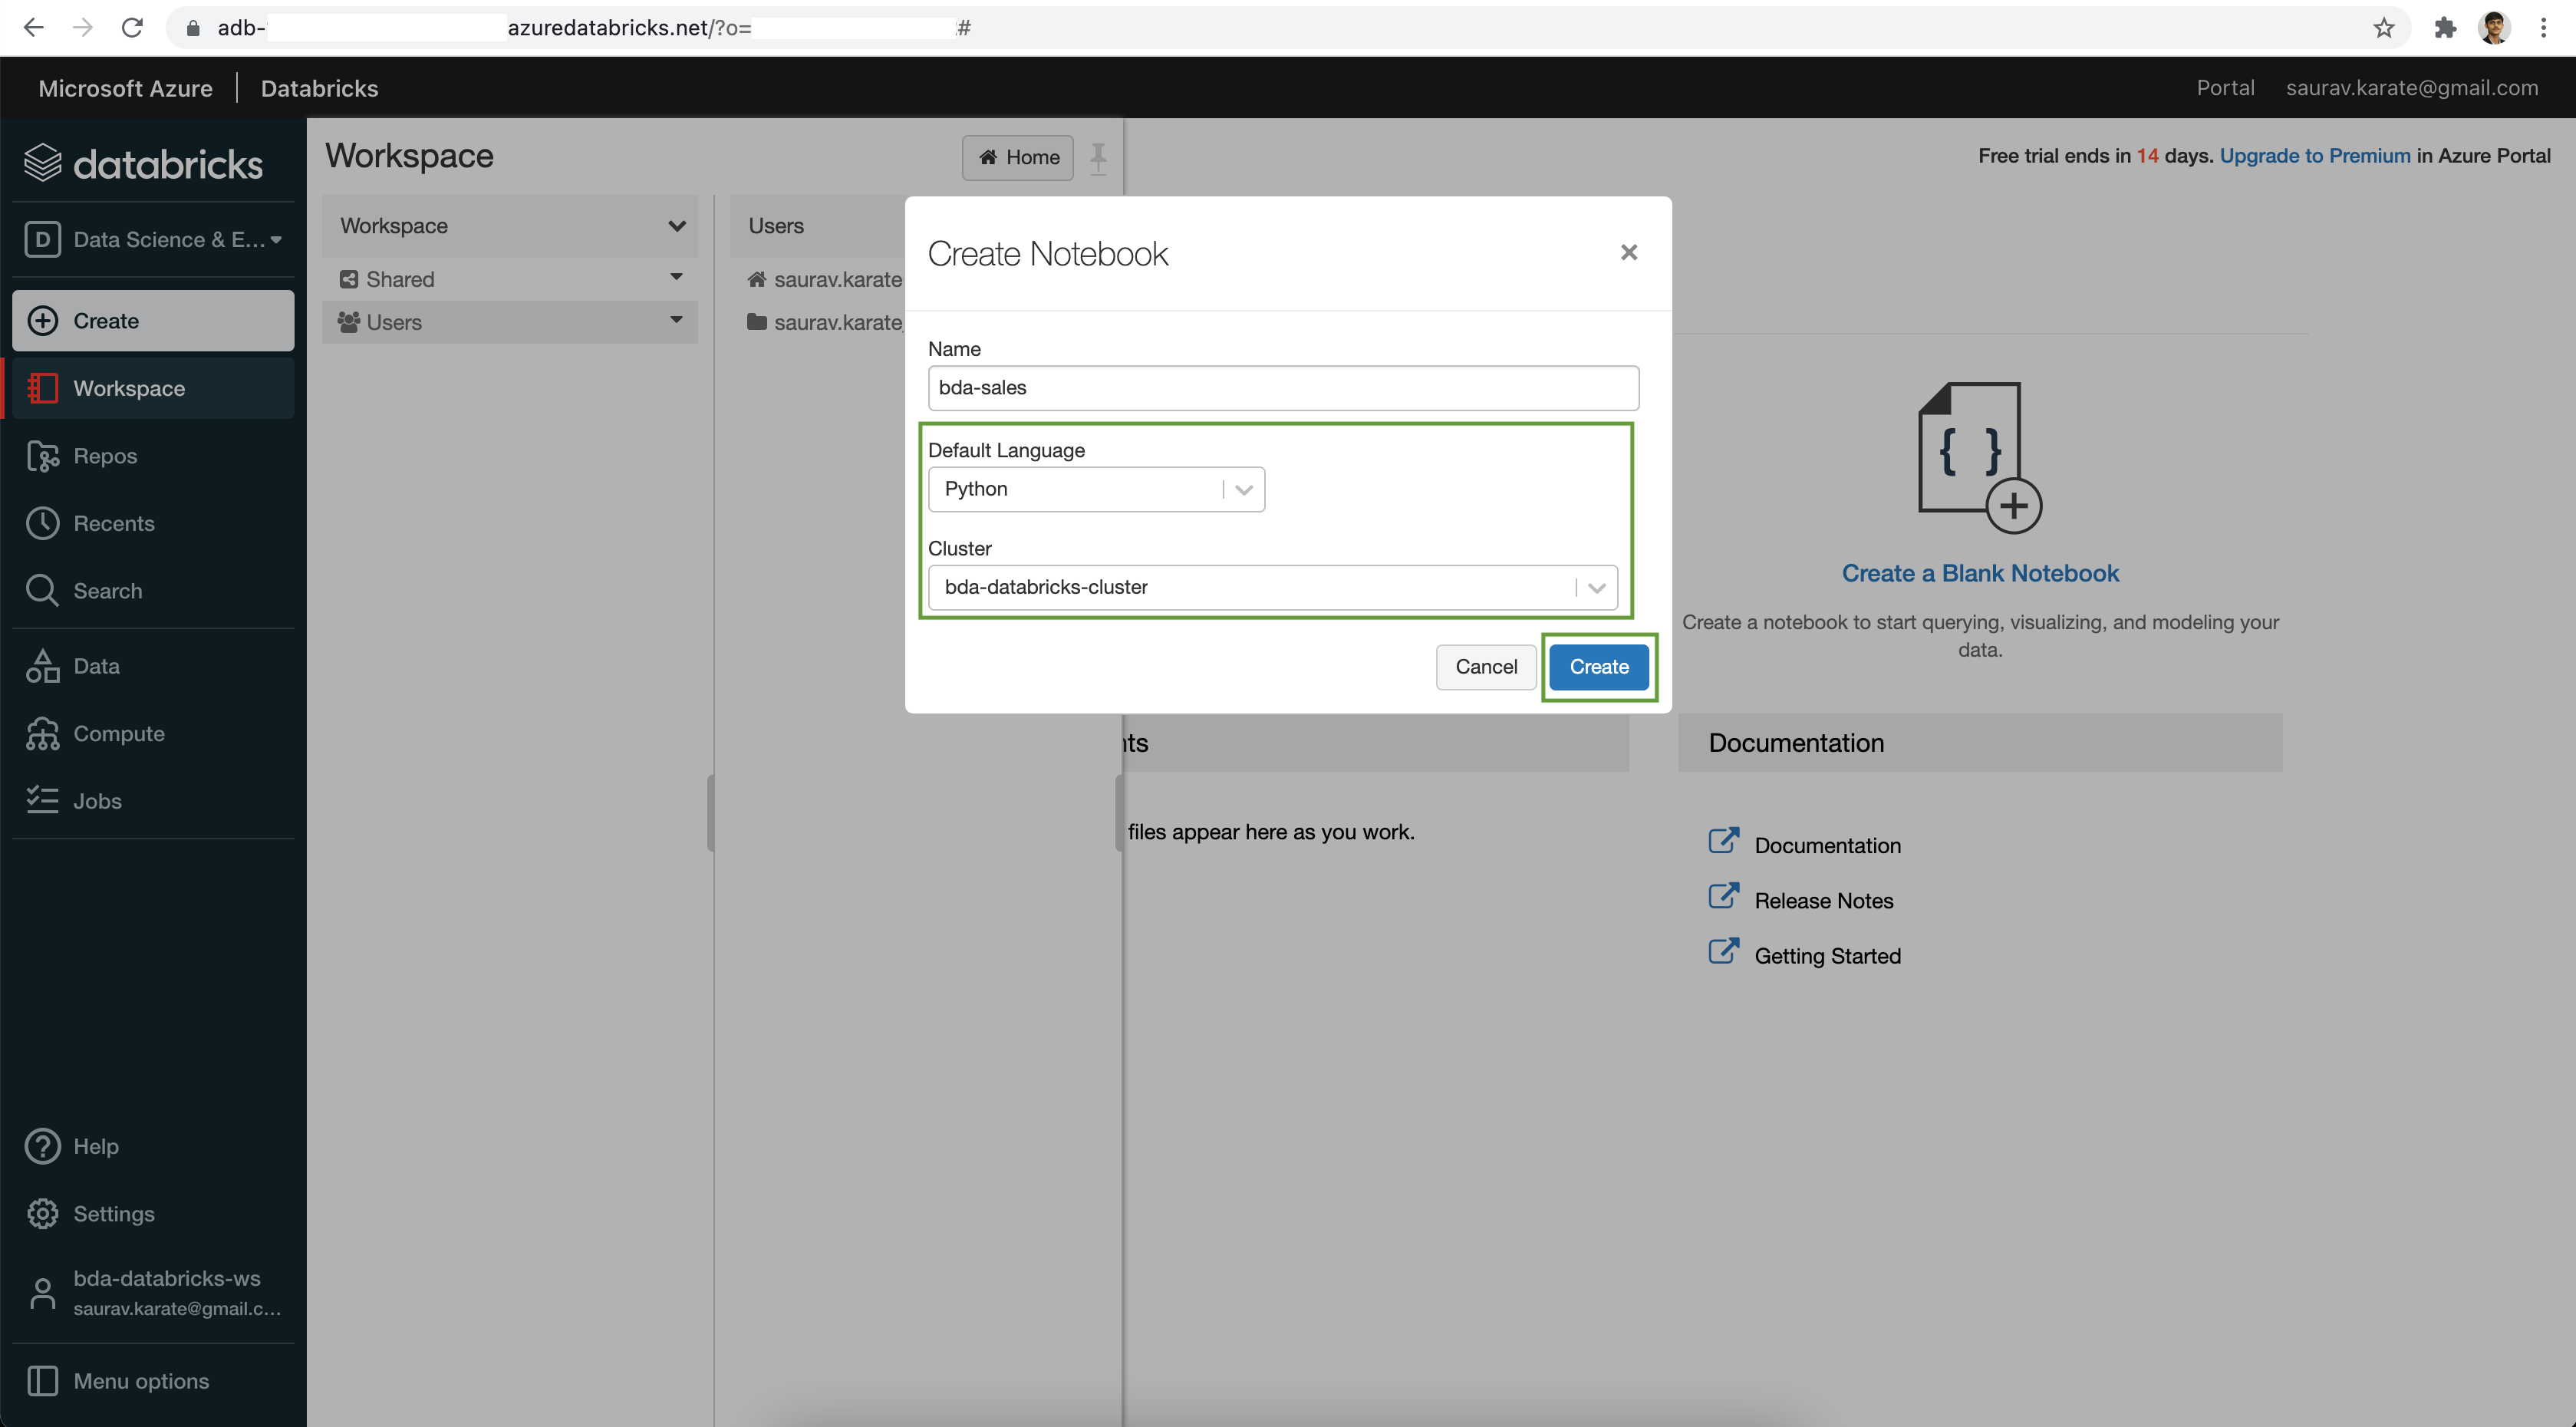Click the Cancel button in the dialog

pyautogui.click(x=1486, y=667)
